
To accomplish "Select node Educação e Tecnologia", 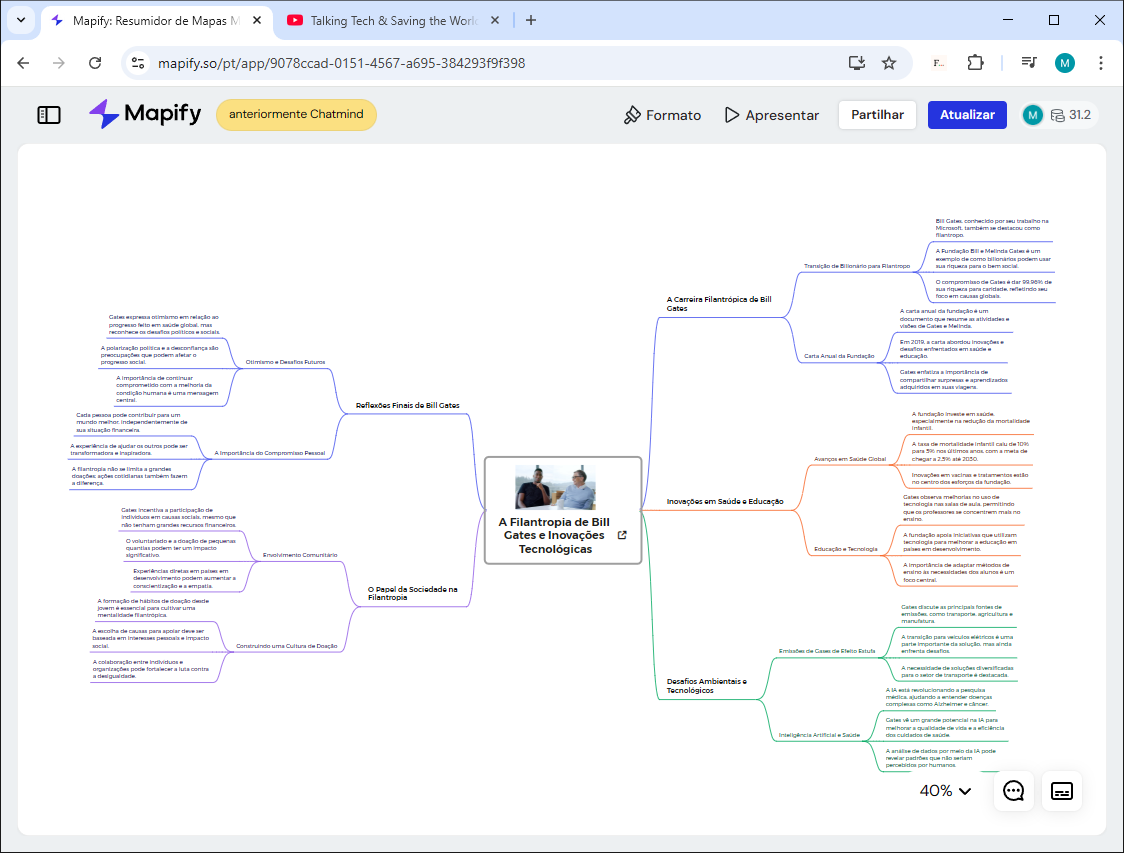I will tap(846, 549).
